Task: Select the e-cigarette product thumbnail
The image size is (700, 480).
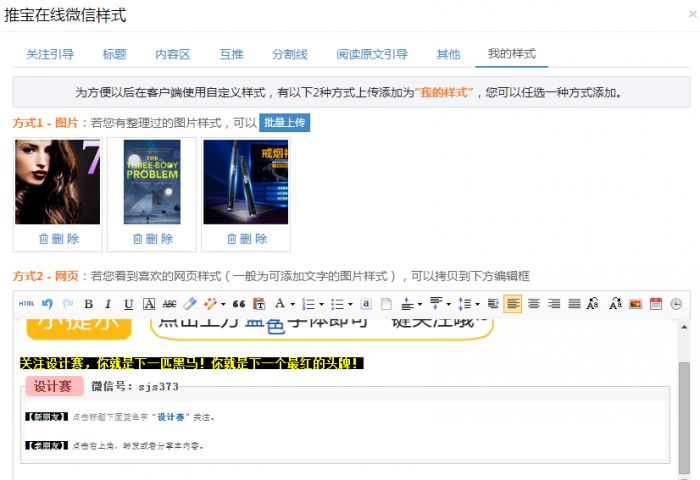Action: (246, 182)
